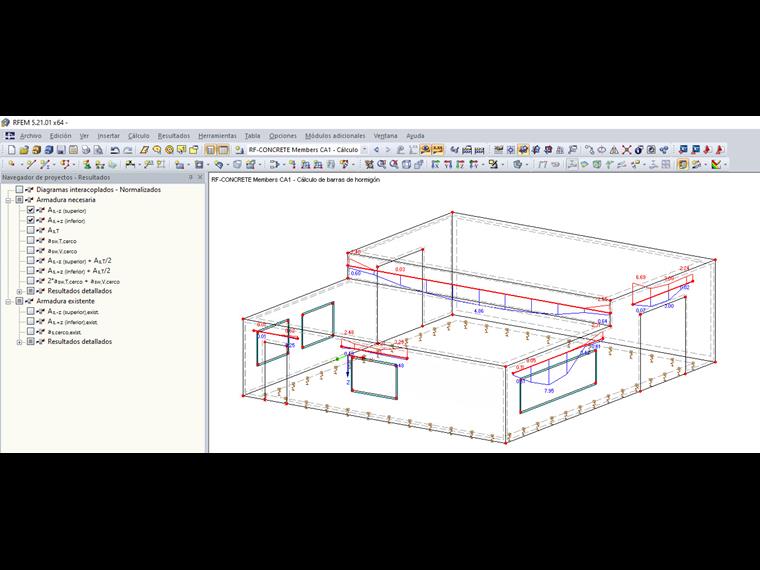Open the Ayuda menu
This screenshot has width=760, height=570.
[x=415, y=136]
